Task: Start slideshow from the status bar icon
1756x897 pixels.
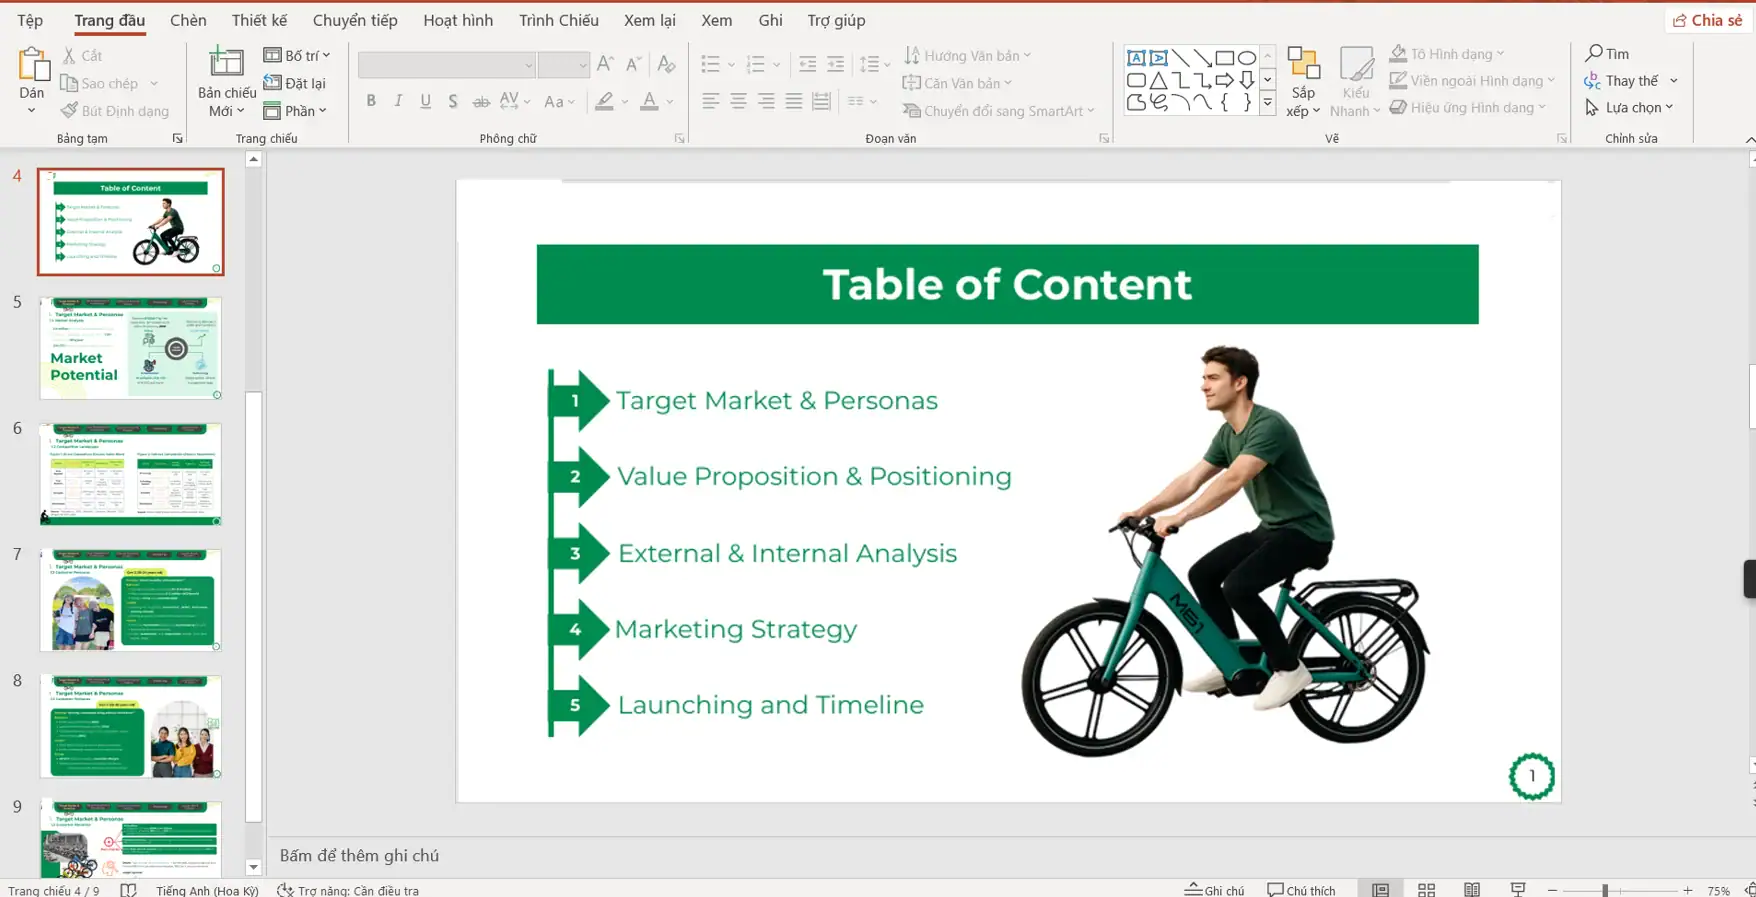Action: pyautogui.click(x=1518, y=890)
